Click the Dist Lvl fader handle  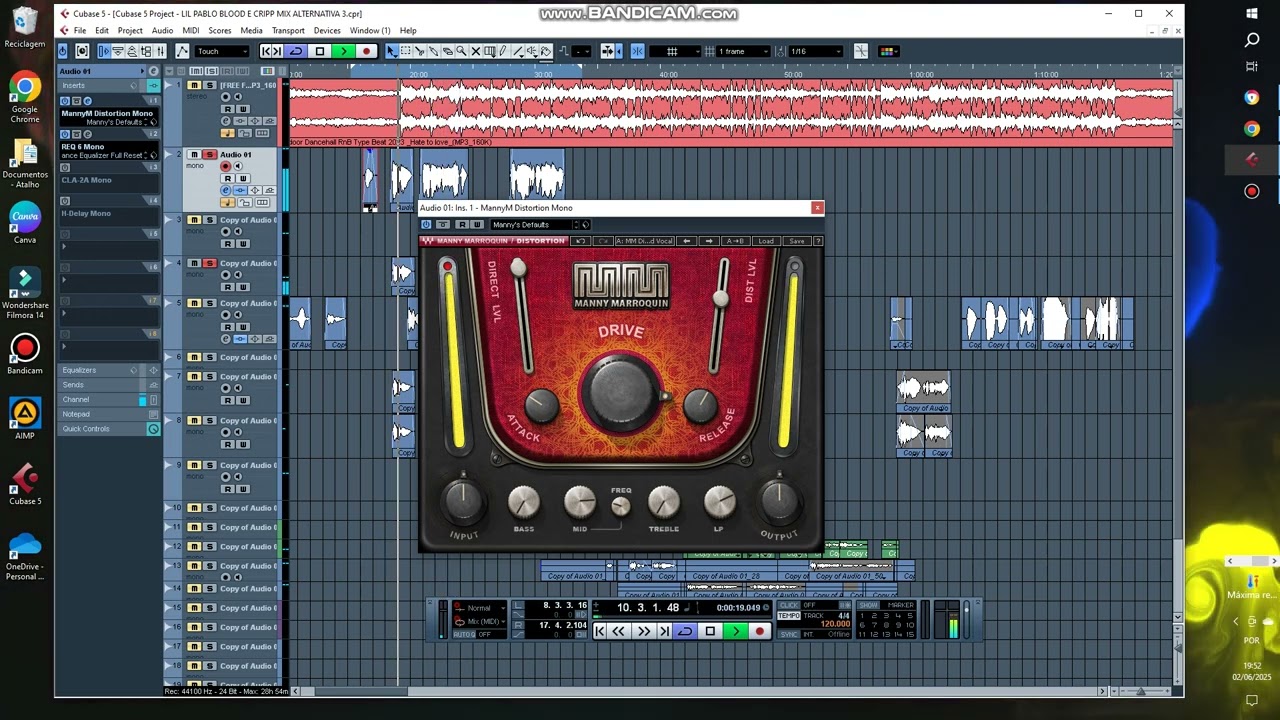(x=721, y=297)
